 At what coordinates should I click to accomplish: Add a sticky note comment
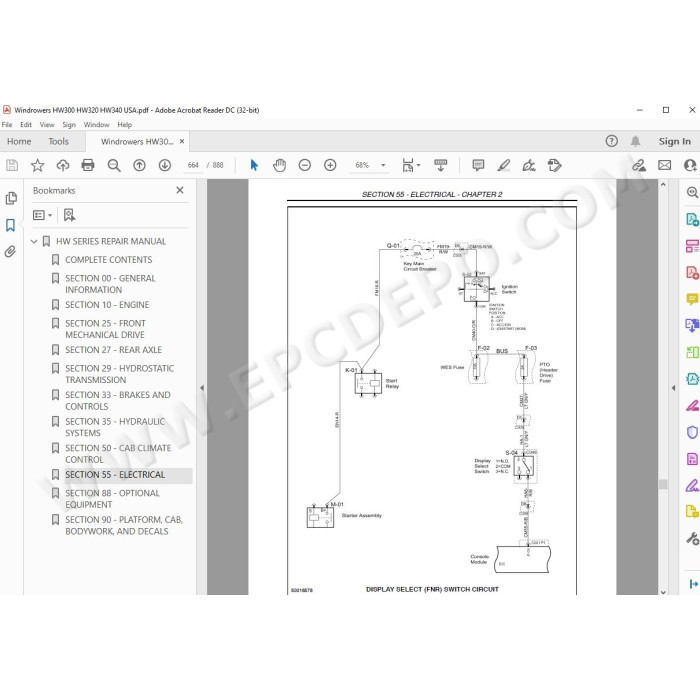pyautogui.click(x=478, y=165)
